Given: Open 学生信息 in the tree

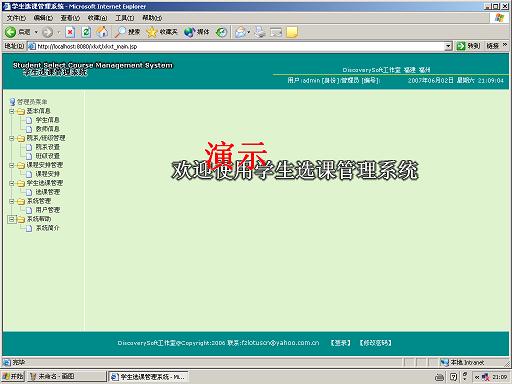Looking at the screenshot, I should [47, 120].
